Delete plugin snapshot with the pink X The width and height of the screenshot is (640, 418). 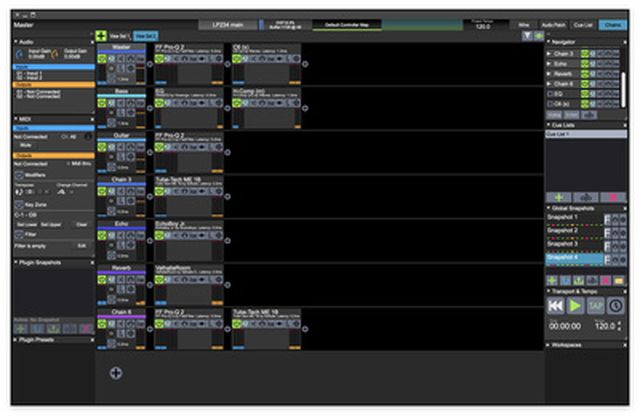(86, 329)
